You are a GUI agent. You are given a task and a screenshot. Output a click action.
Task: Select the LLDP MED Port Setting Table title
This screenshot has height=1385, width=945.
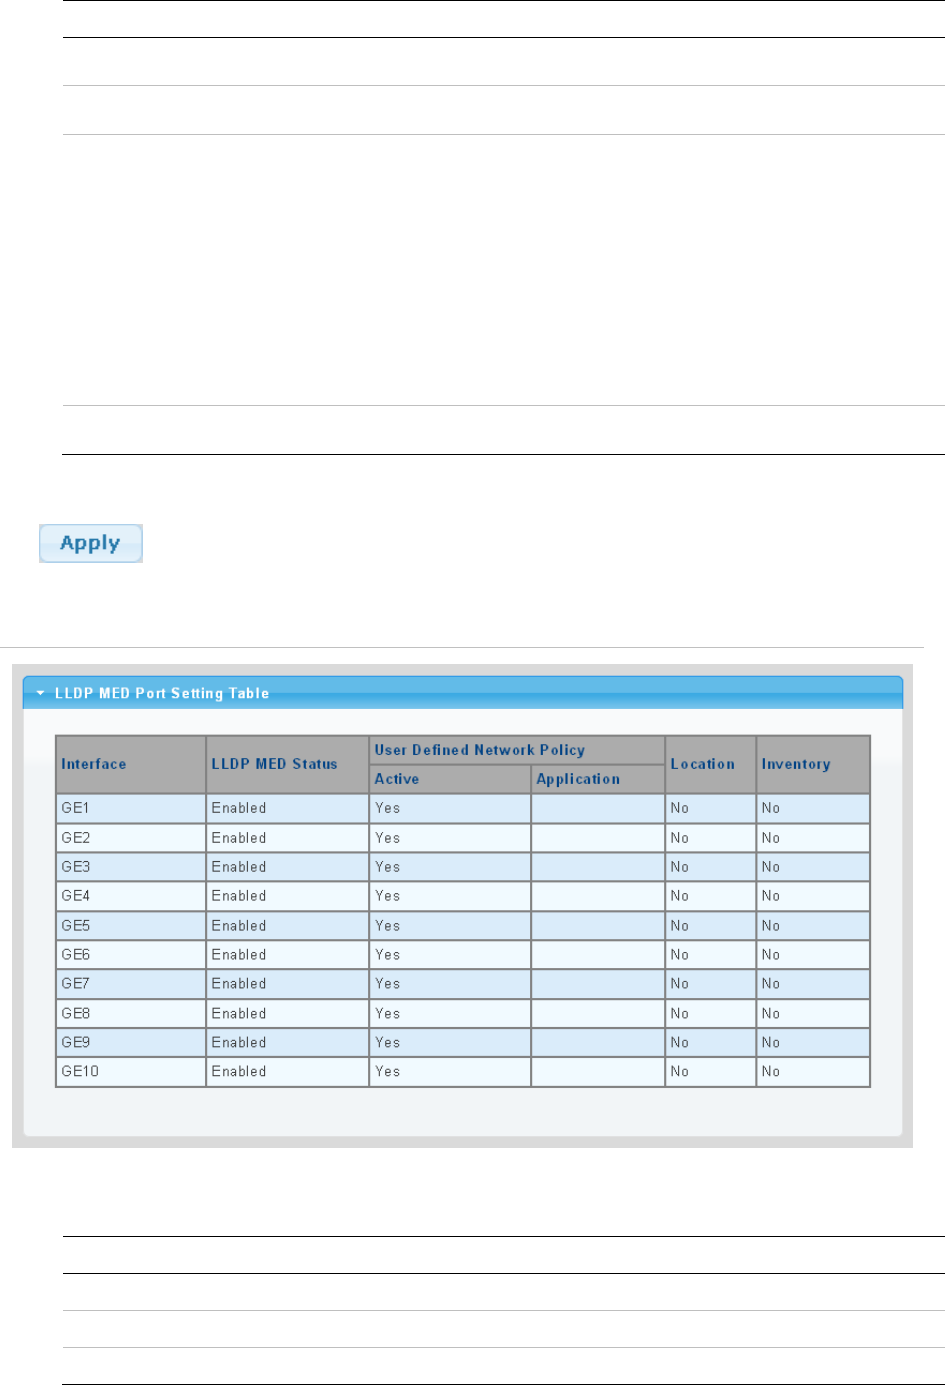click(162, 693)
